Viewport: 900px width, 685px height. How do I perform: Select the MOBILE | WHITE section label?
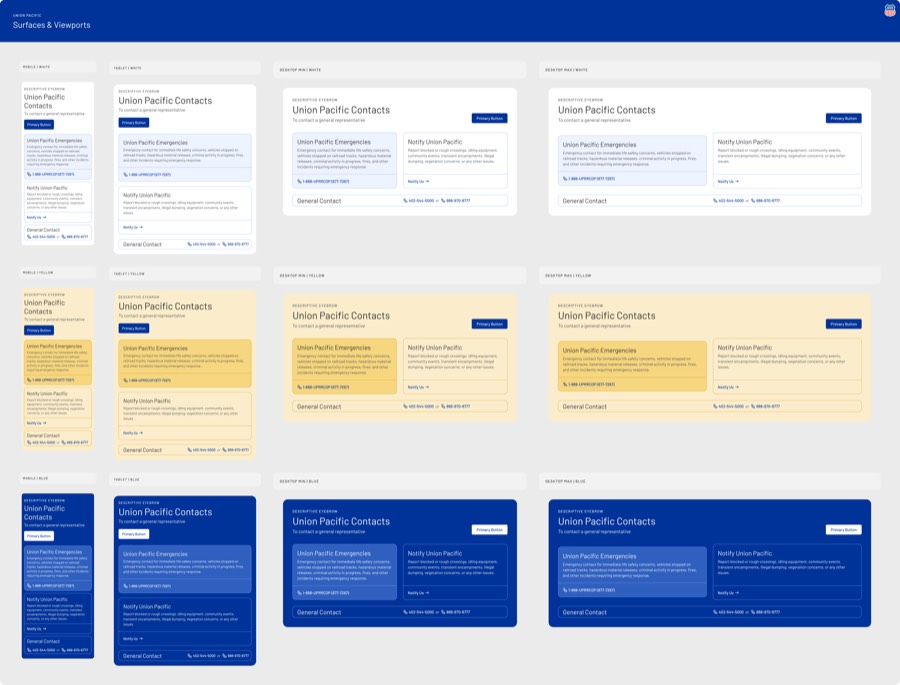click(x=36, y=67)
